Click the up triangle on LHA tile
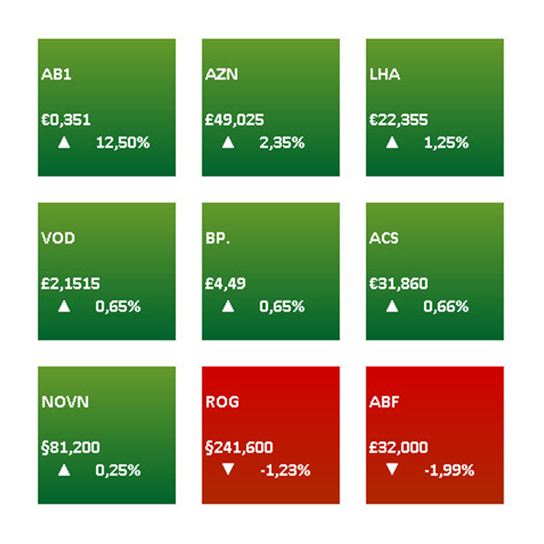544x544 pixels. tap(392, 142)
